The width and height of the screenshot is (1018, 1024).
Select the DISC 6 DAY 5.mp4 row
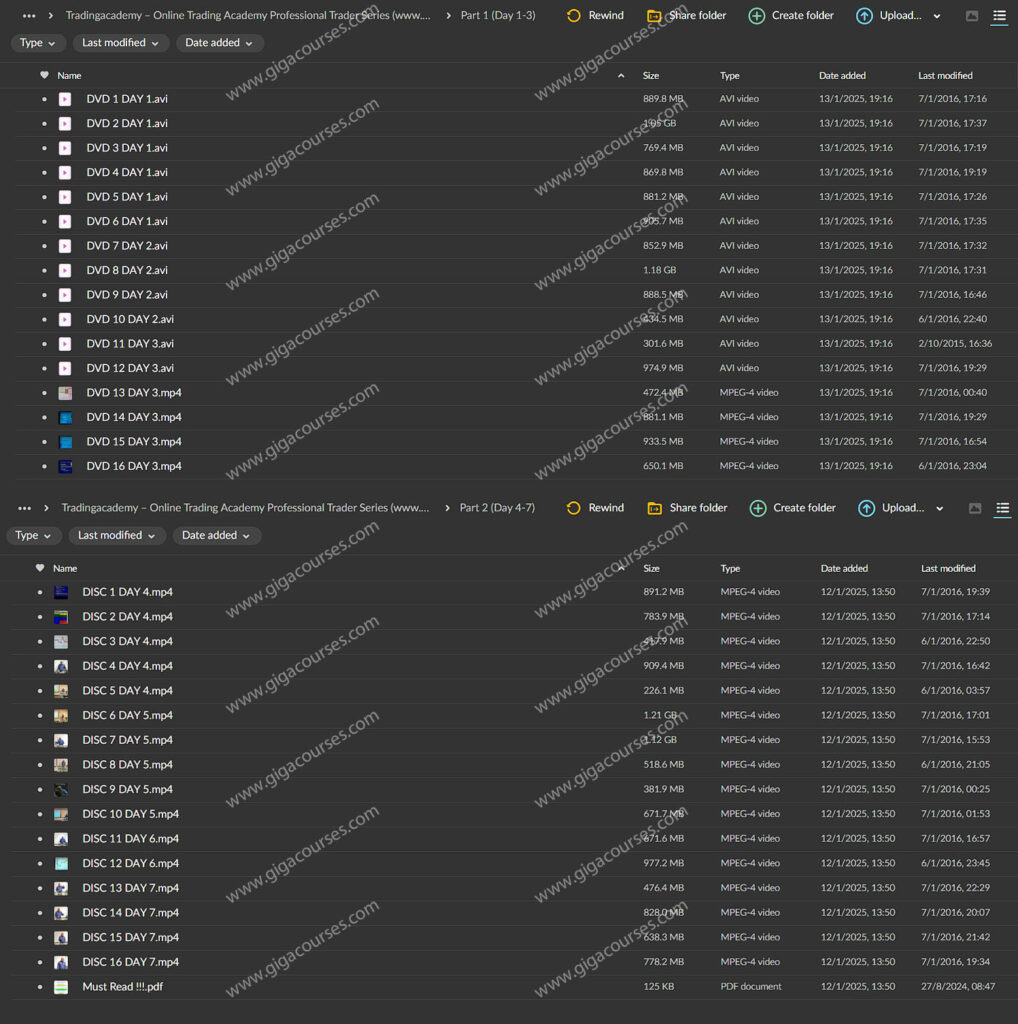coord(509,716)
